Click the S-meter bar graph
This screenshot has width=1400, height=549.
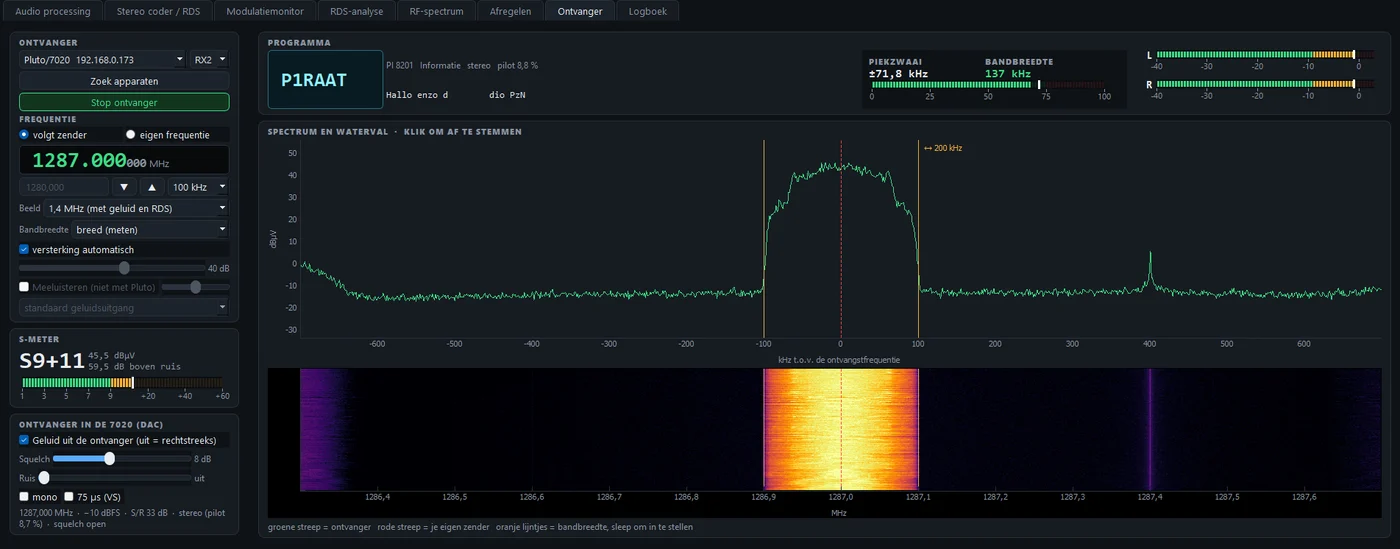coord(122,383)
